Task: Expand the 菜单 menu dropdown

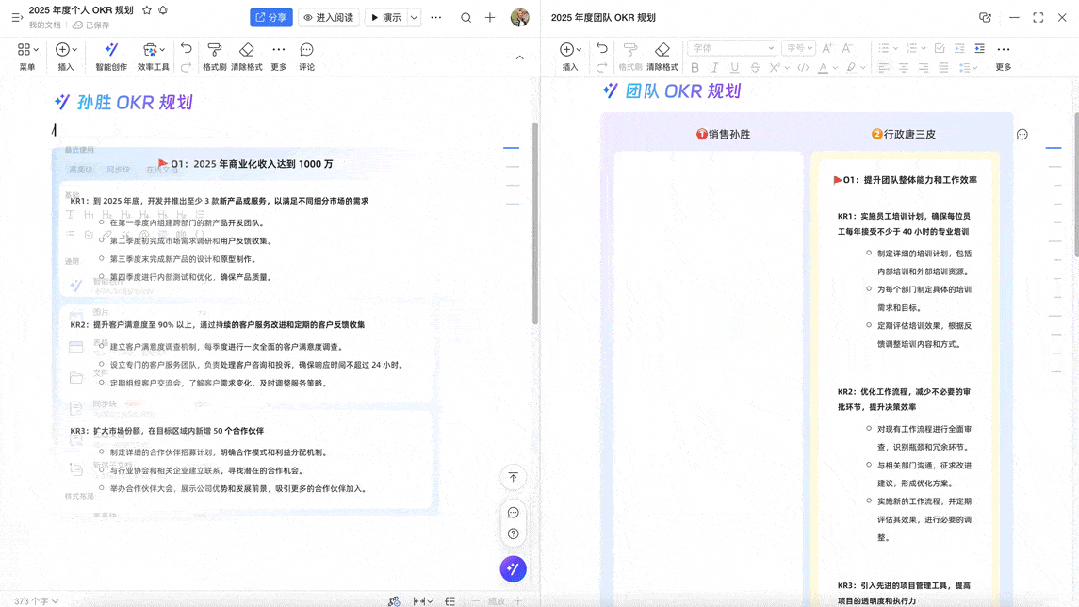Action: 27,50
